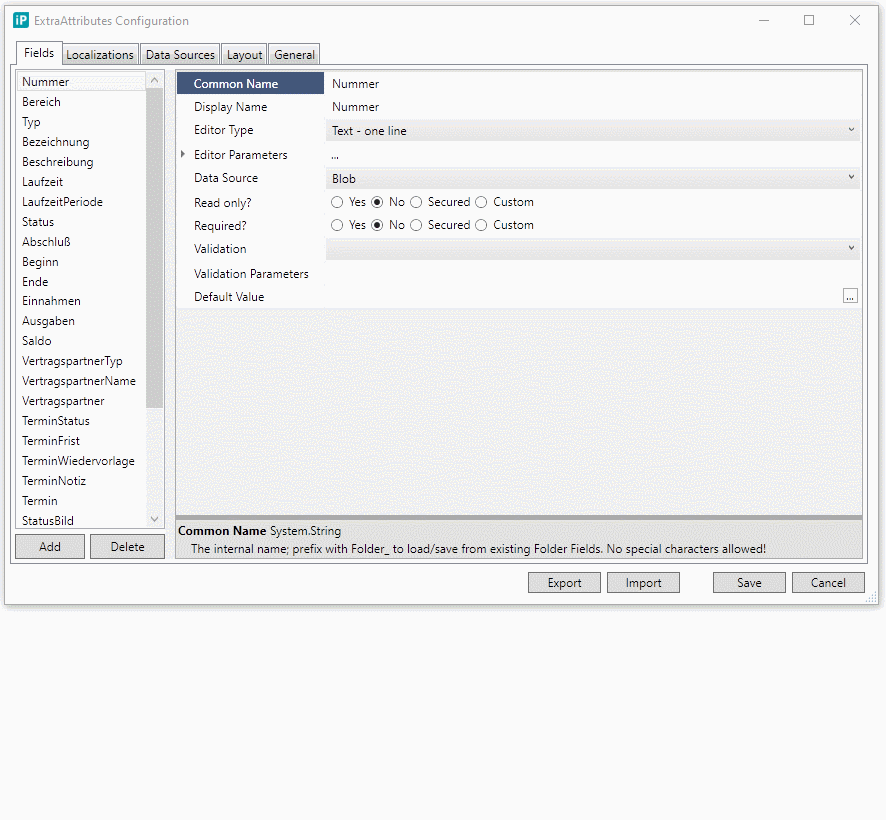Viewport: 886px width, 820px height.
Task: Click the Export button
Action: 564,583
